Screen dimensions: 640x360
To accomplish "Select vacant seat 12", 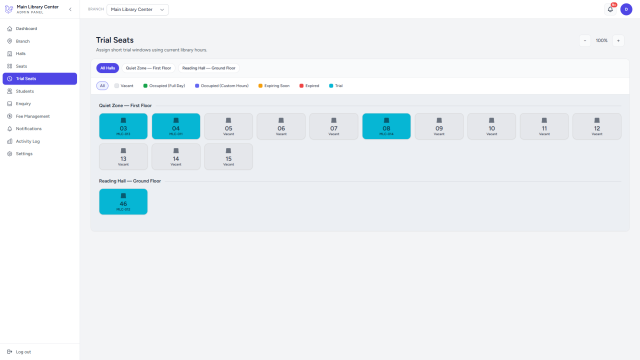I will click(597, 126).
